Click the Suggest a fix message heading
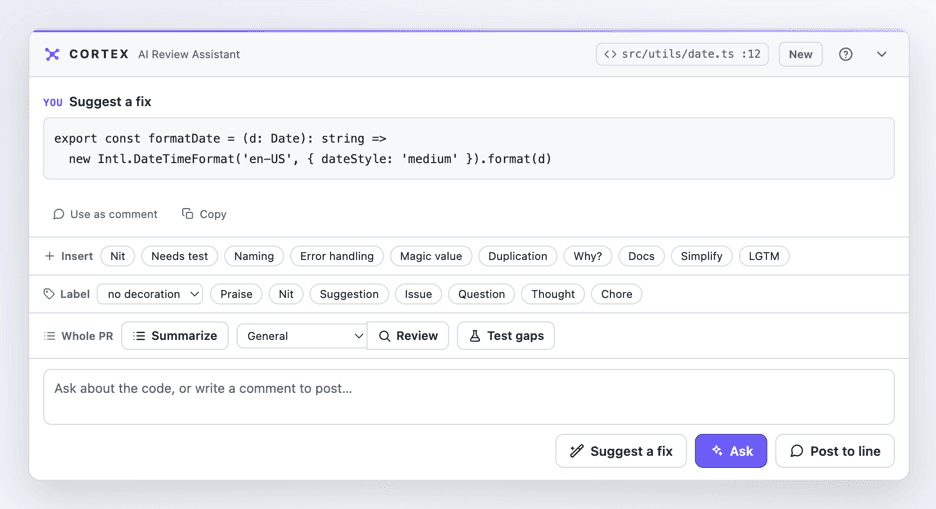The width and height of the screenshot is (936, 509). click(x=110, y=101)
